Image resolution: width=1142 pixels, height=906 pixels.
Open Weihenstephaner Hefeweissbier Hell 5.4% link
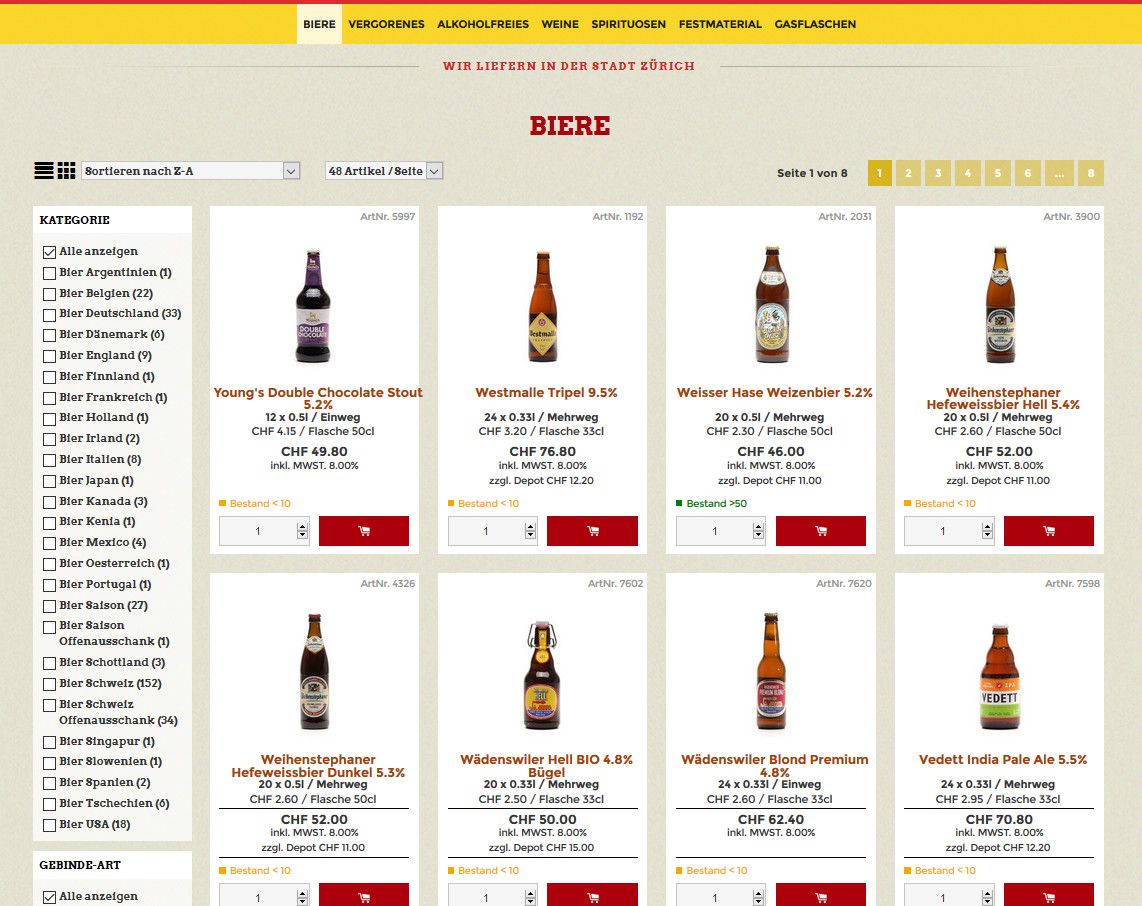click(x=1003, y=398)
